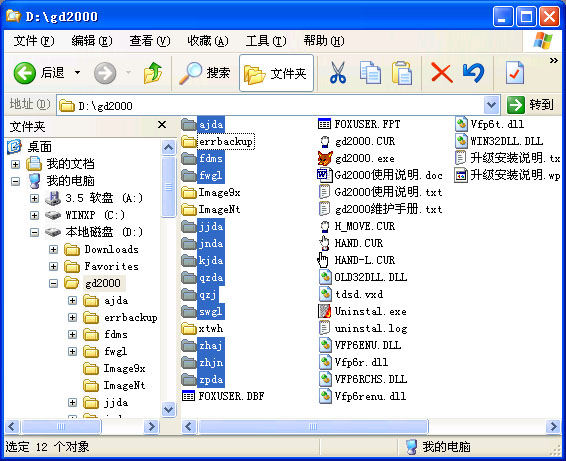The width and height of the screenshot is (566, 461).
Task: Collapse the gd2000 tree node
Action: pos(53,283)
